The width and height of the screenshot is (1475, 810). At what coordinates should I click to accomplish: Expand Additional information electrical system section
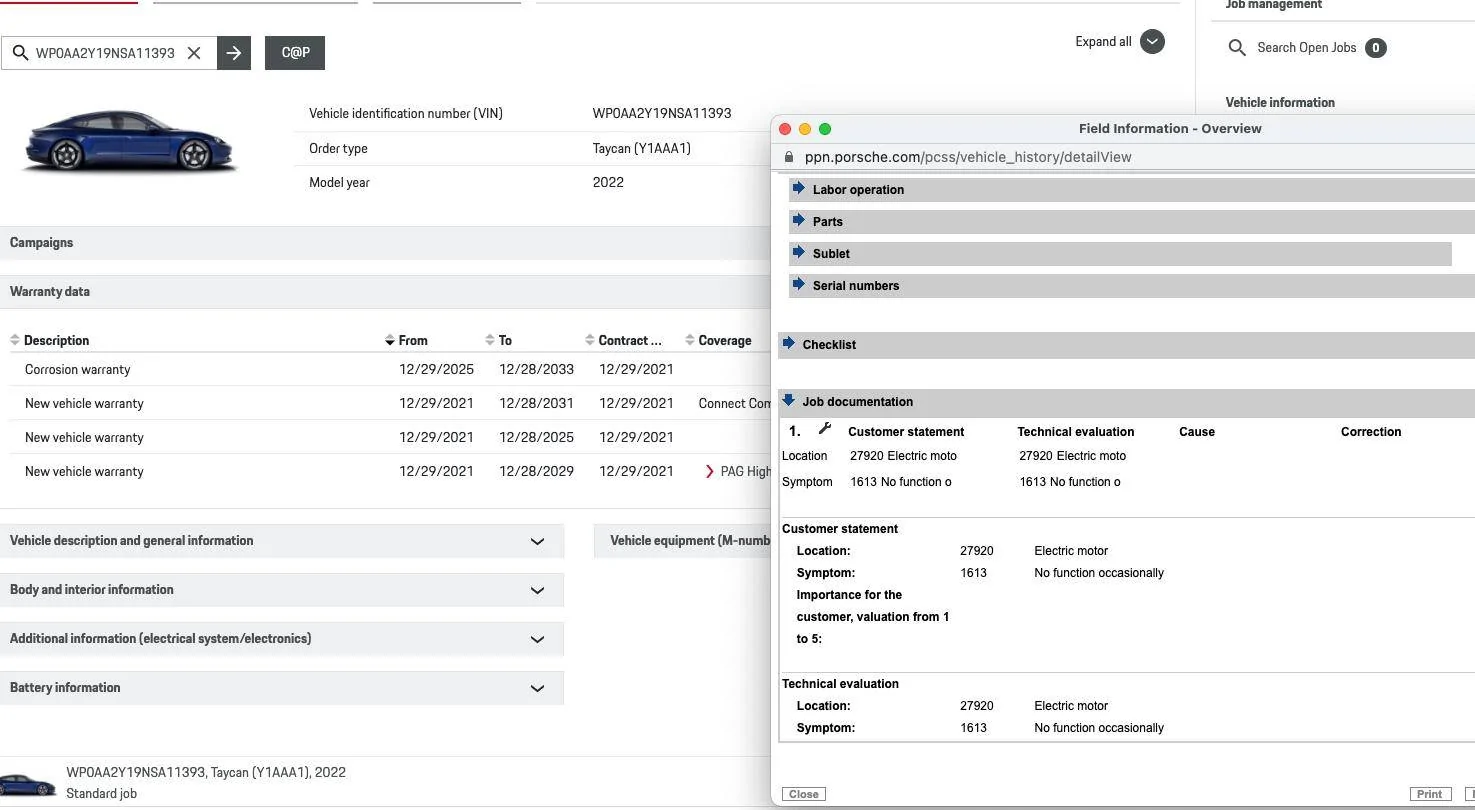pyautogui.click(x=282, y=639)
